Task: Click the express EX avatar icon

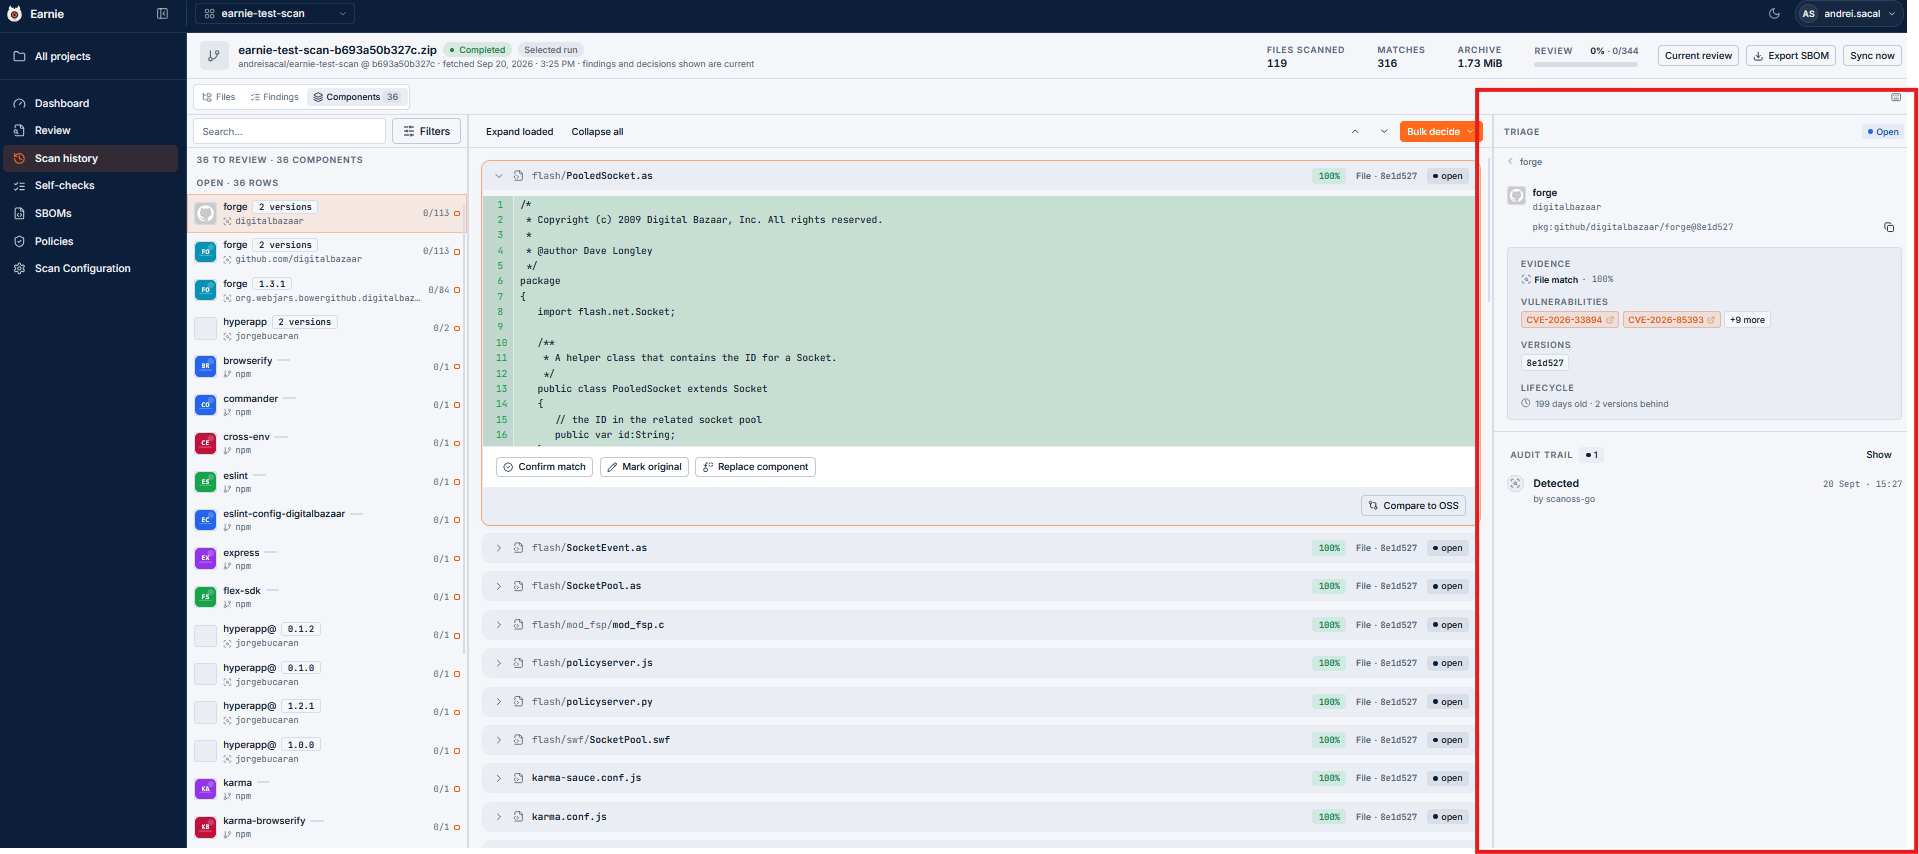Action: pyautogui.click(x=205, y=558)
